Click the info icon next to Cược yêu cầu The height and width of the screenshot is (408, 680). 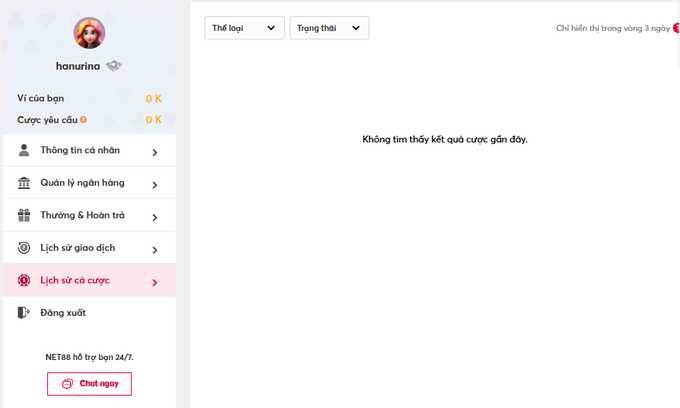[83, 120]
